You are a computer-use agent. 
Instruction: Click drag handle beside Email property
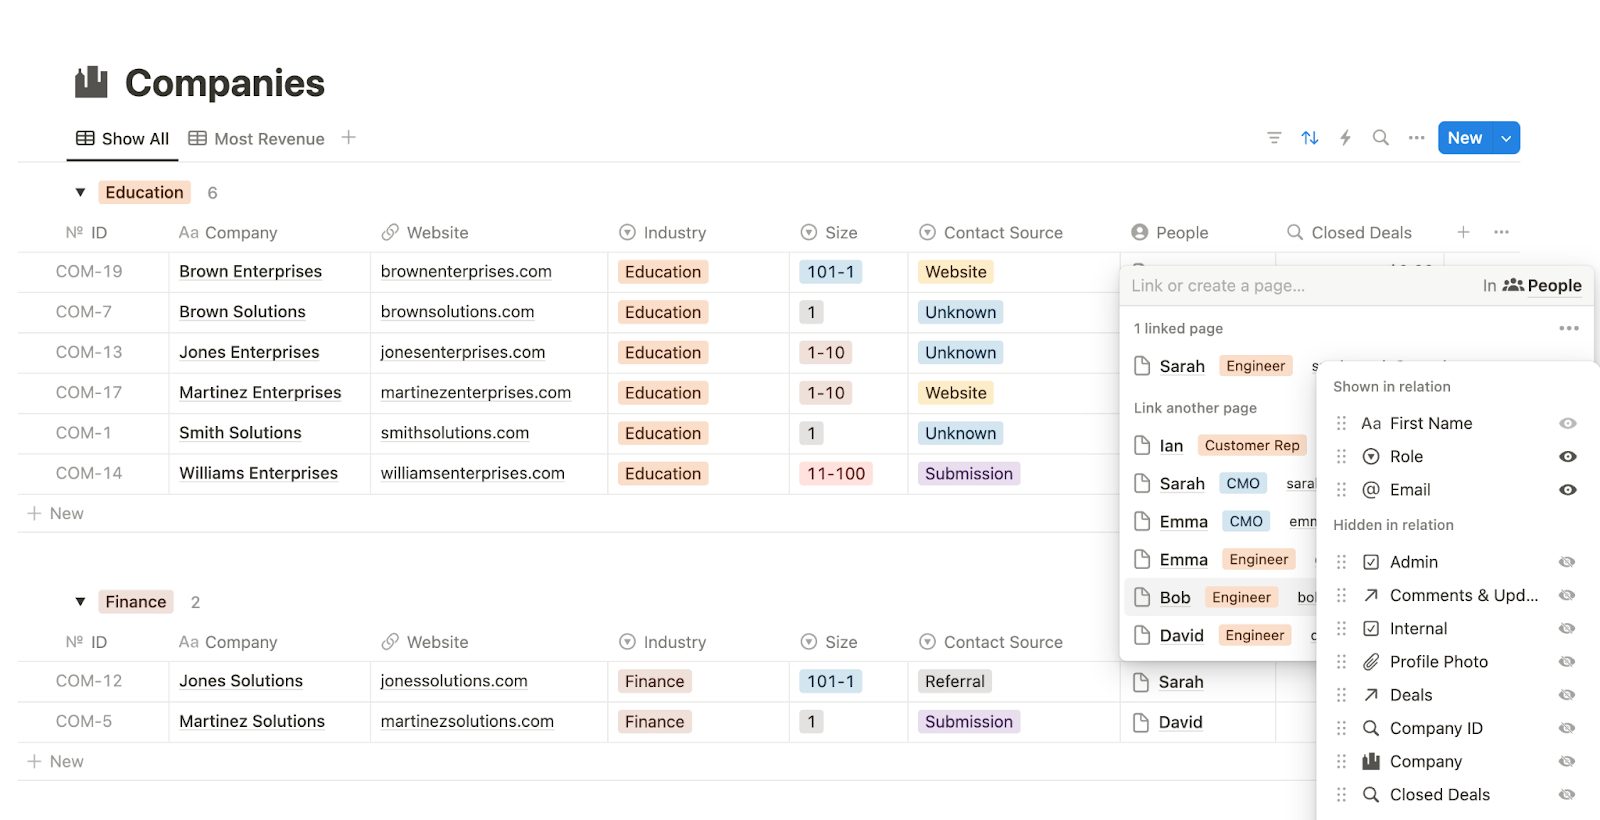click(1342, 490)
